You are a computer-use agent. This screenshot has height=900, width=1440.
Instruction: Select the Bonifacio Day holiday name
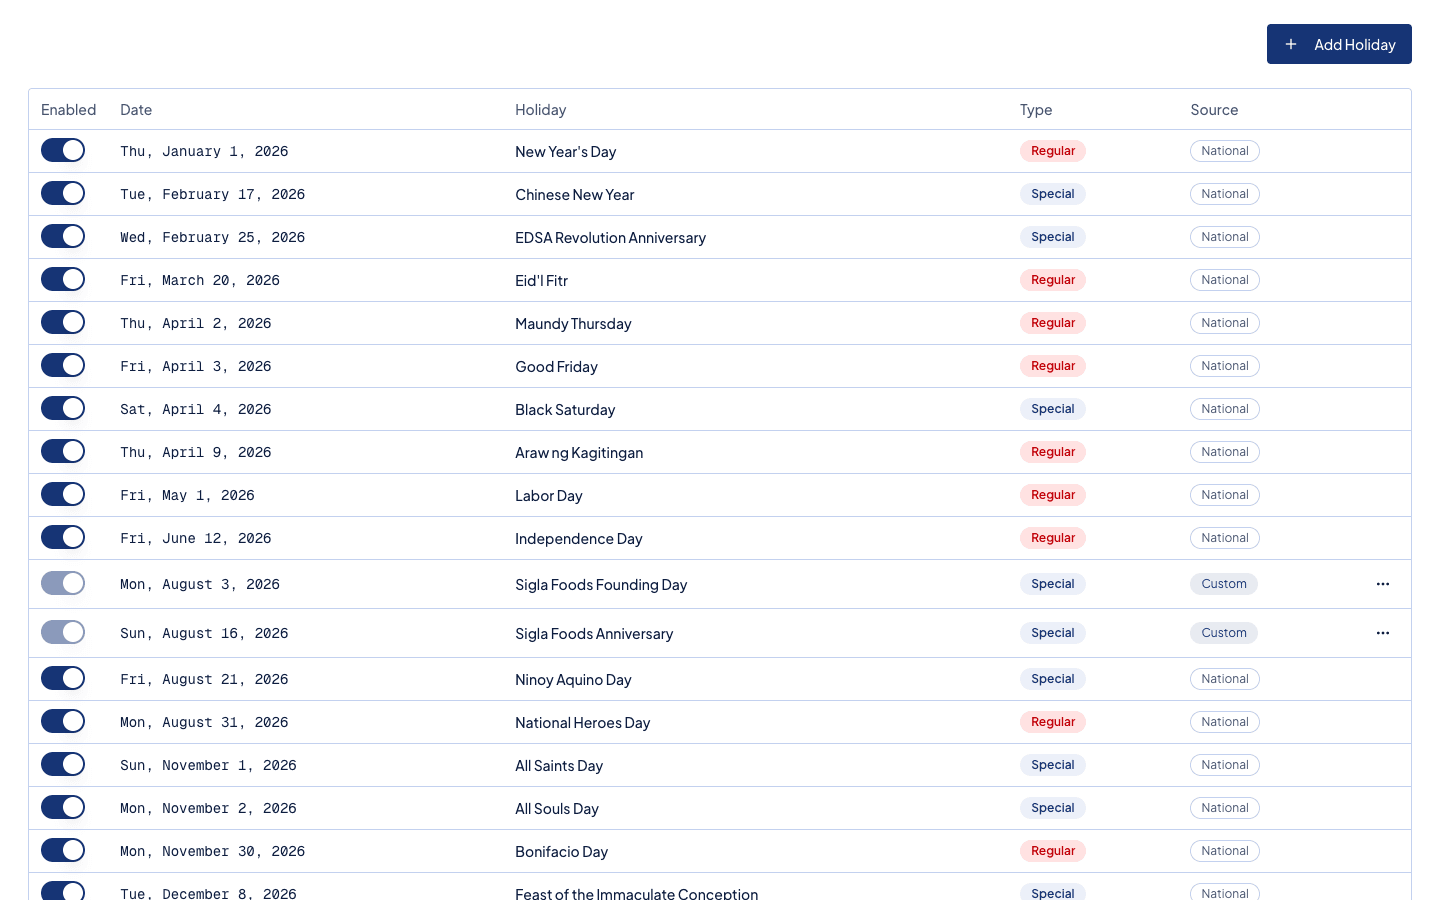click(561, 852)
